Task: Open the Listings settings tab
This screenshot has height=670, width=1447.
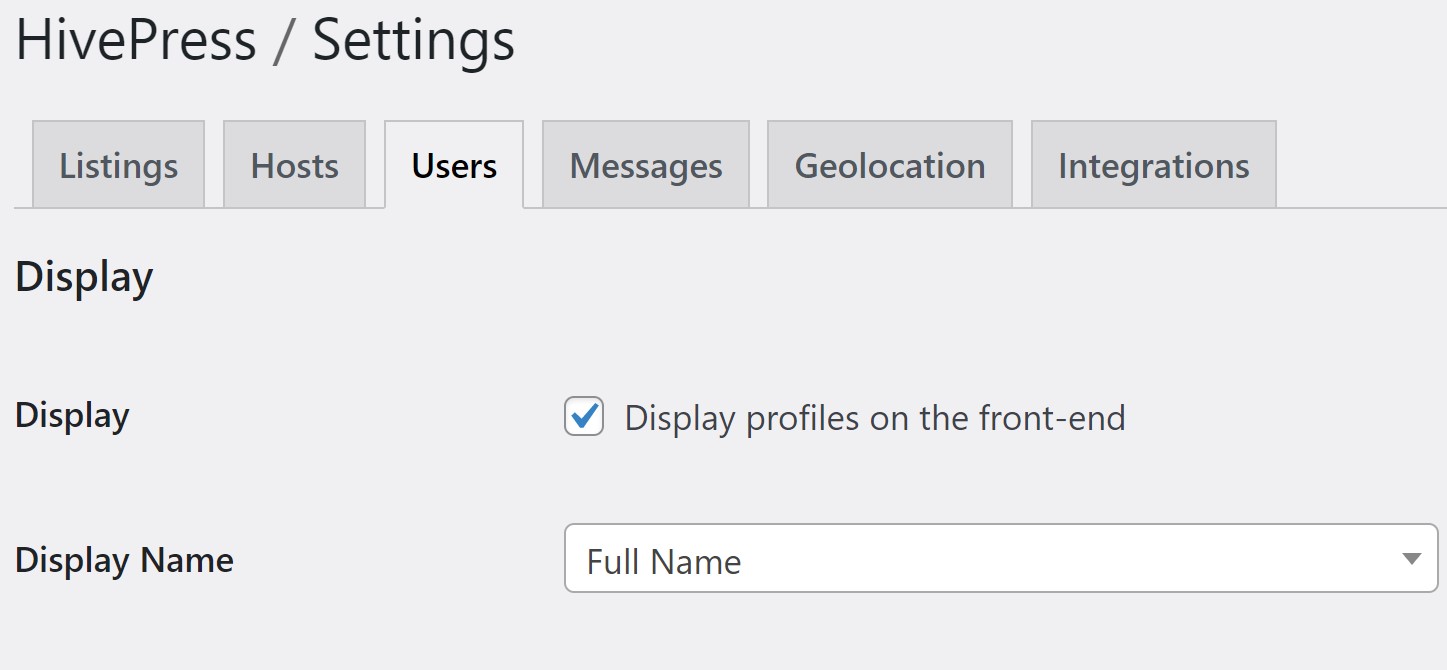Action: pyautogui.click(x=118, y=165)
